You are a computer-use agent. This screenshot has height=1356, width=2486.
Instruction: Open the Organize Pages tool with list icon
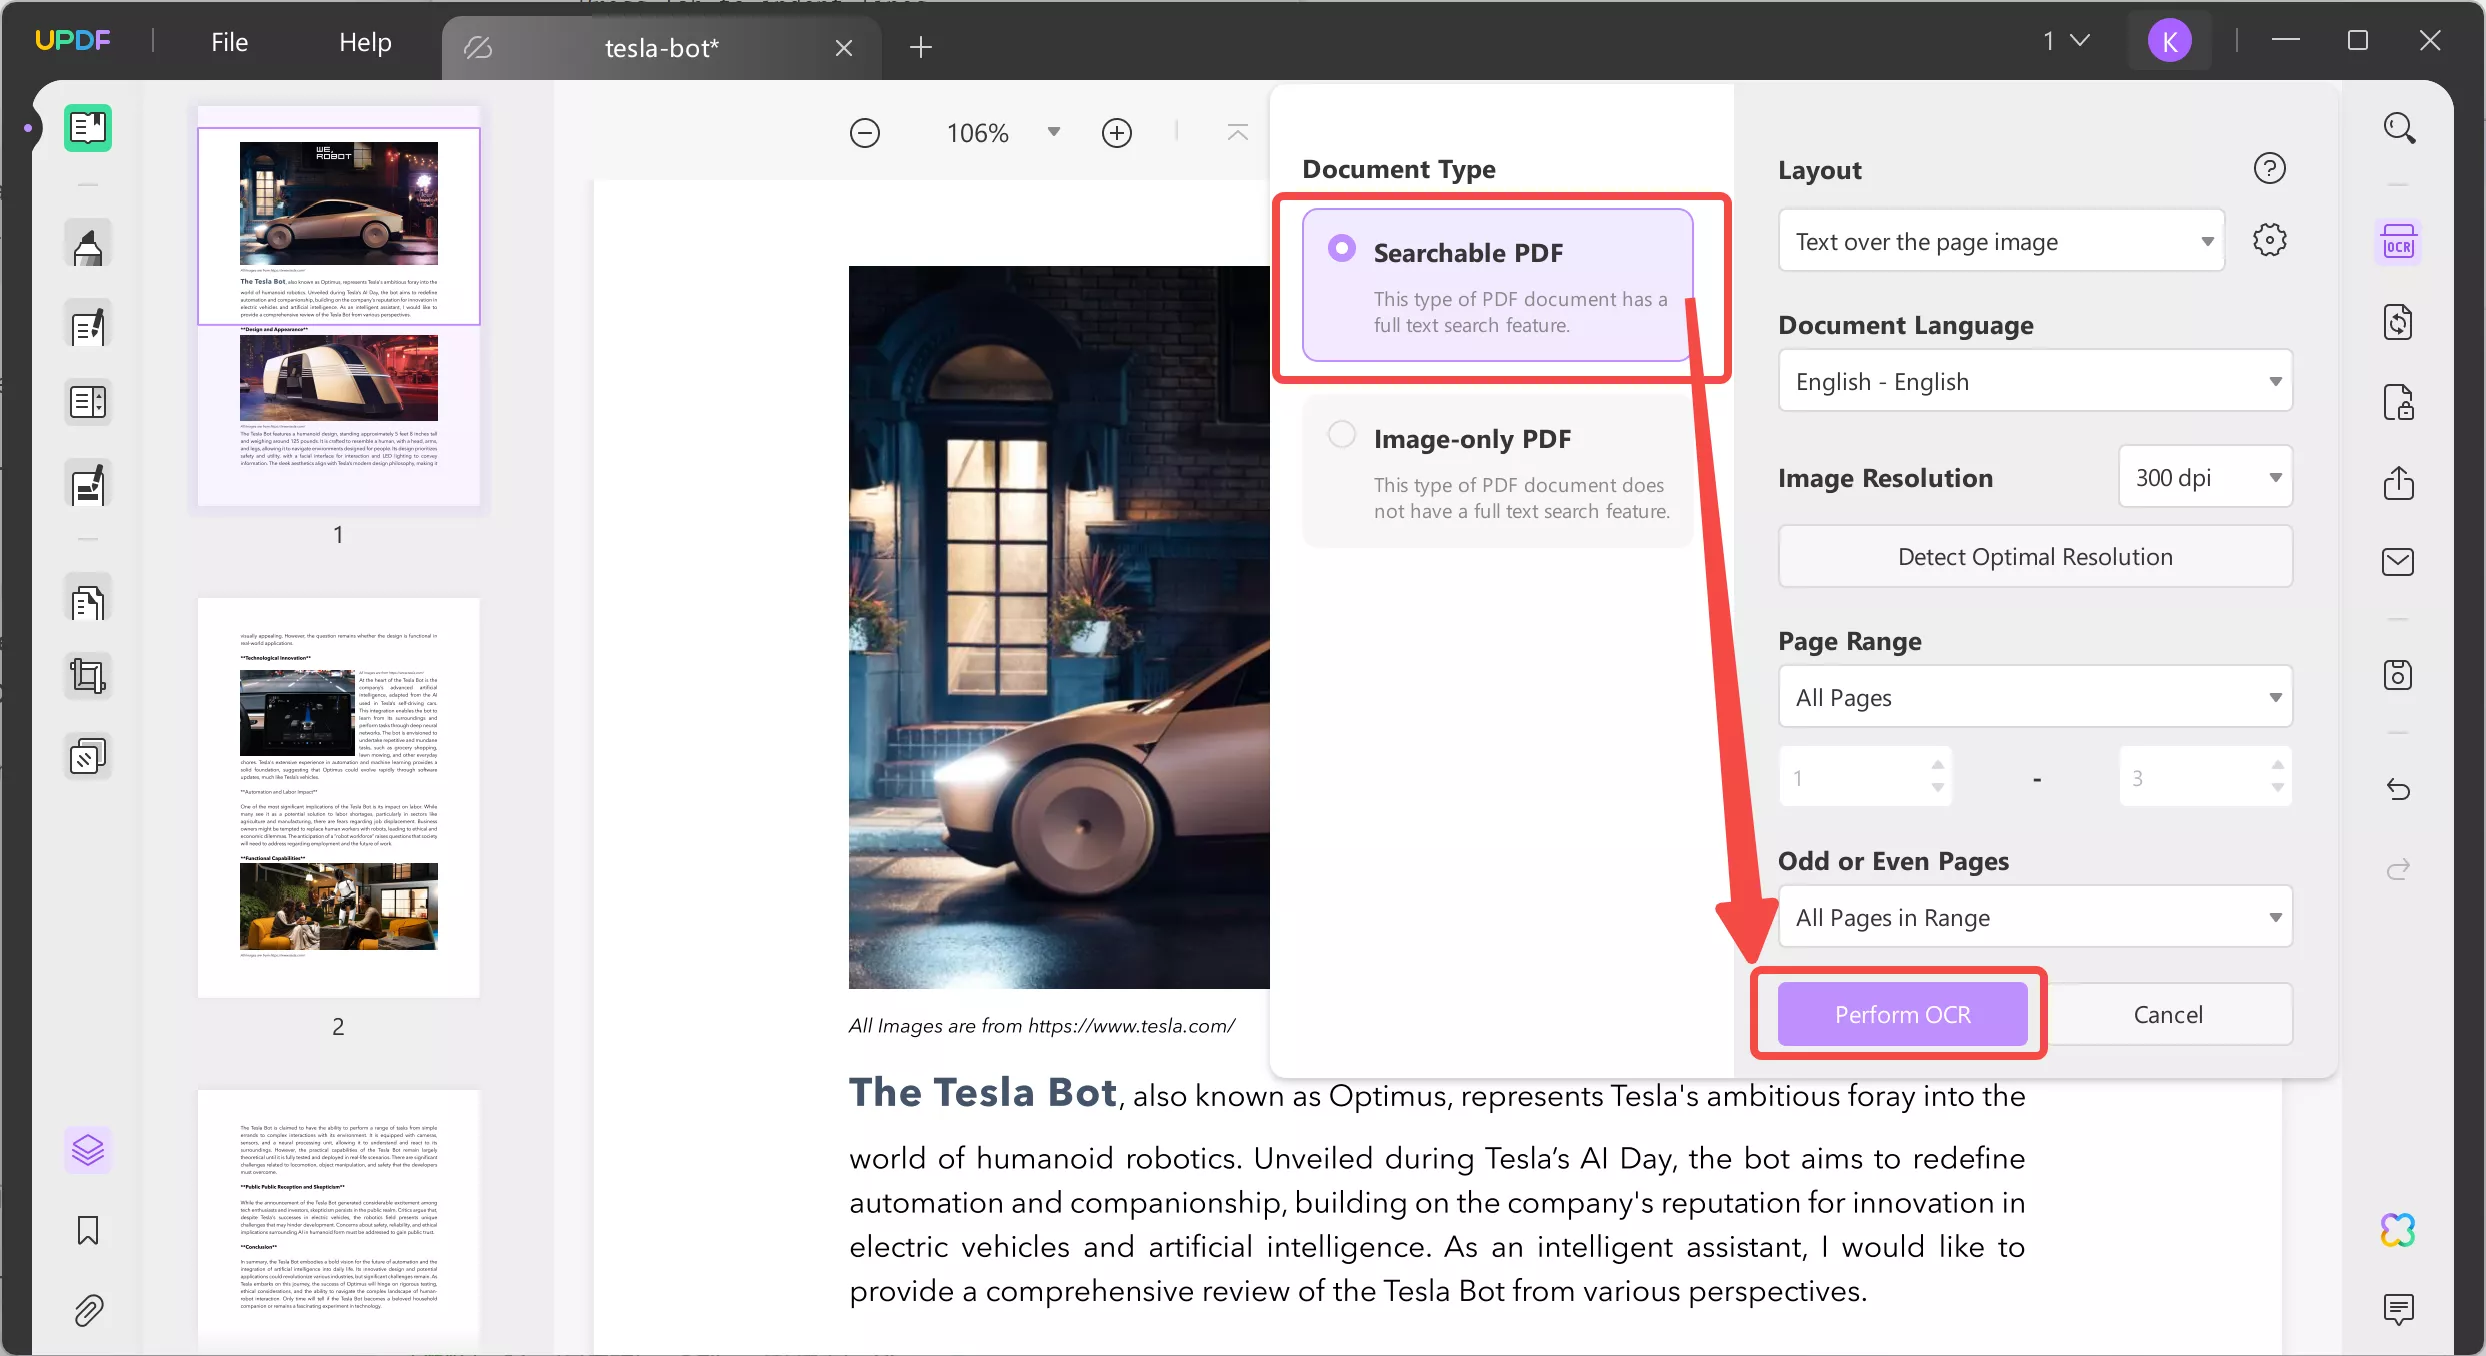point(88,402)
